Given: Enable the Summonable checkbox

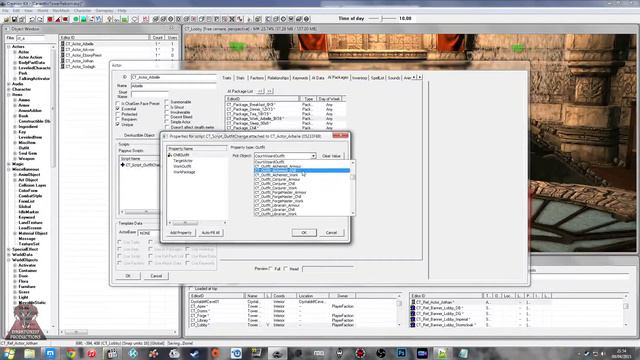Looking at the screenshot, I should (167, 102).
